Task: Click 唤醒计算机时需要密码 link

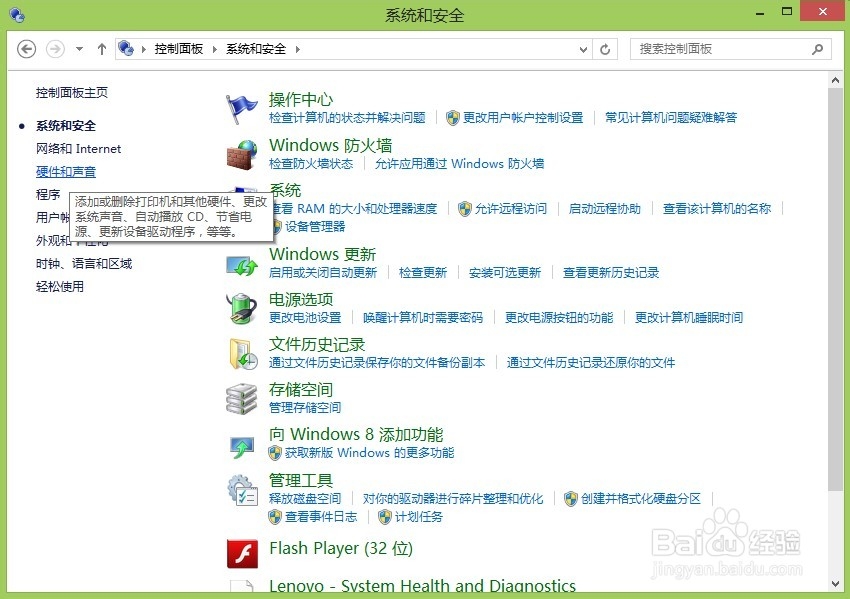Action: (423, 318)
